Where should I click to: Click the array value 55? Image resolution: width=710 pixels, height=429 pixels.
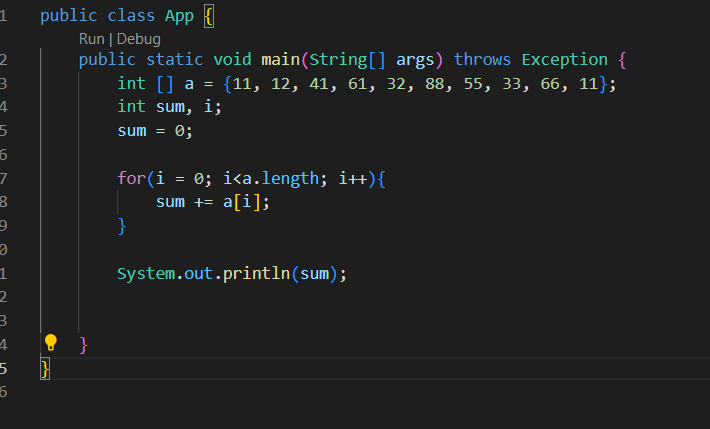click(473, 84)
